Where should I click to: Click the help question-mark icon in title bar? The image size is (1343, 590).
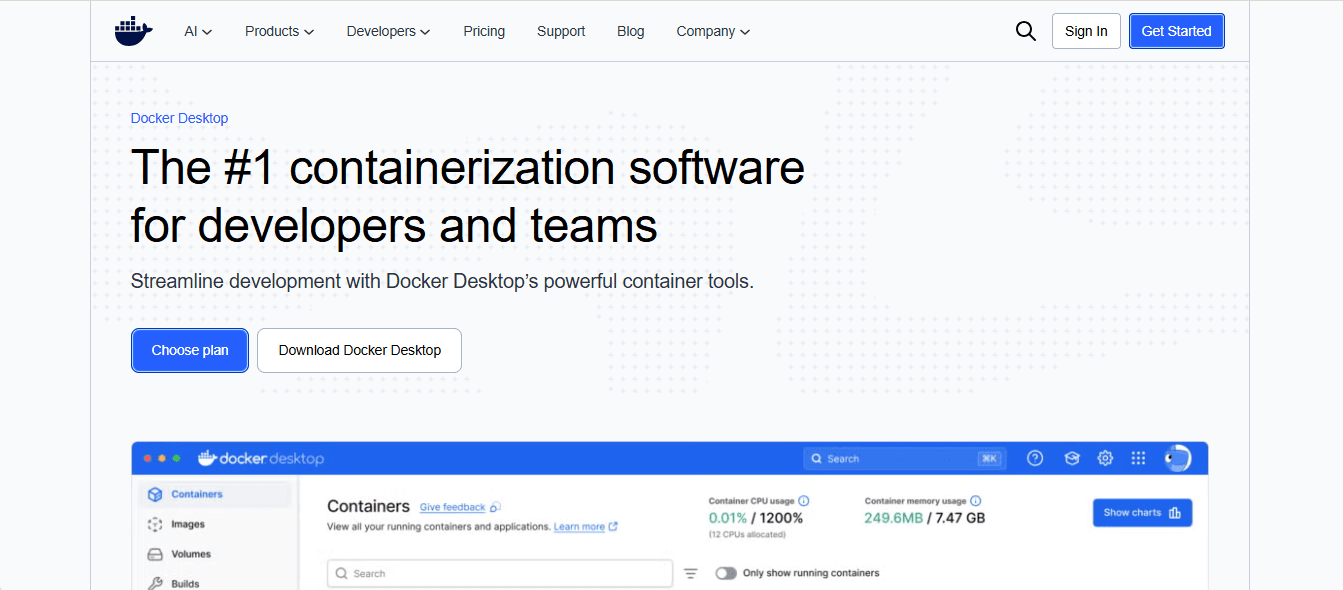pyautogui.click(x=1034, y=457)
